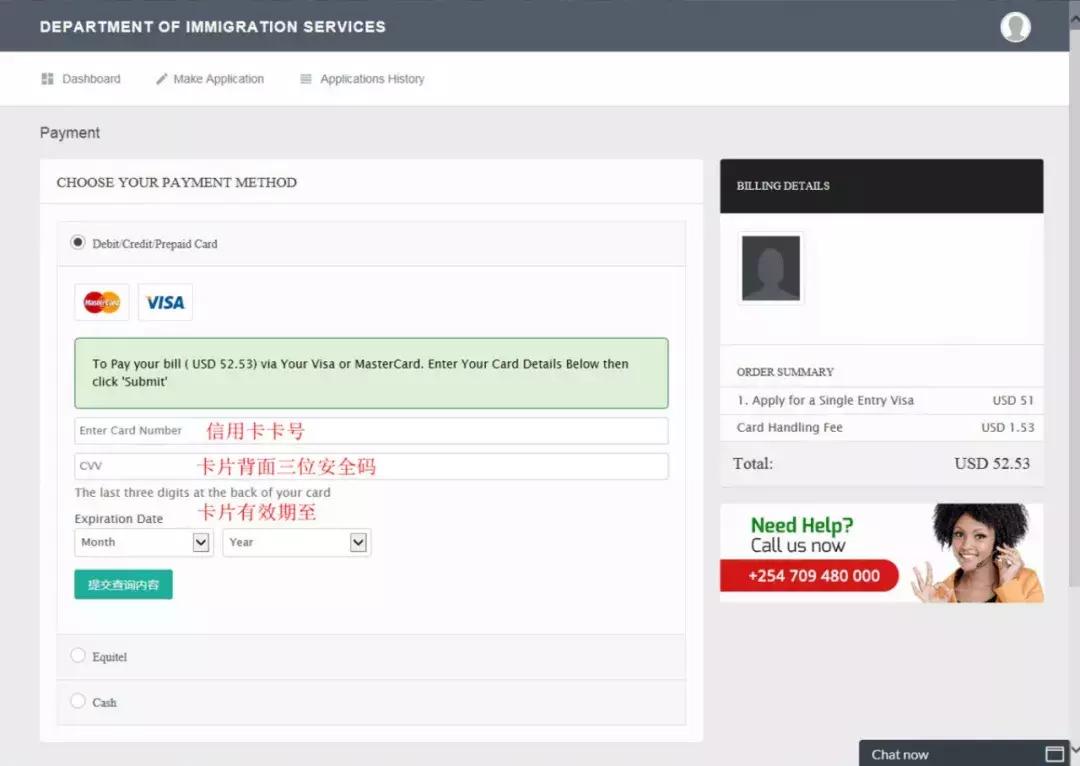Expand the Chat now window icon
1080x766 pixels.
1055,754
